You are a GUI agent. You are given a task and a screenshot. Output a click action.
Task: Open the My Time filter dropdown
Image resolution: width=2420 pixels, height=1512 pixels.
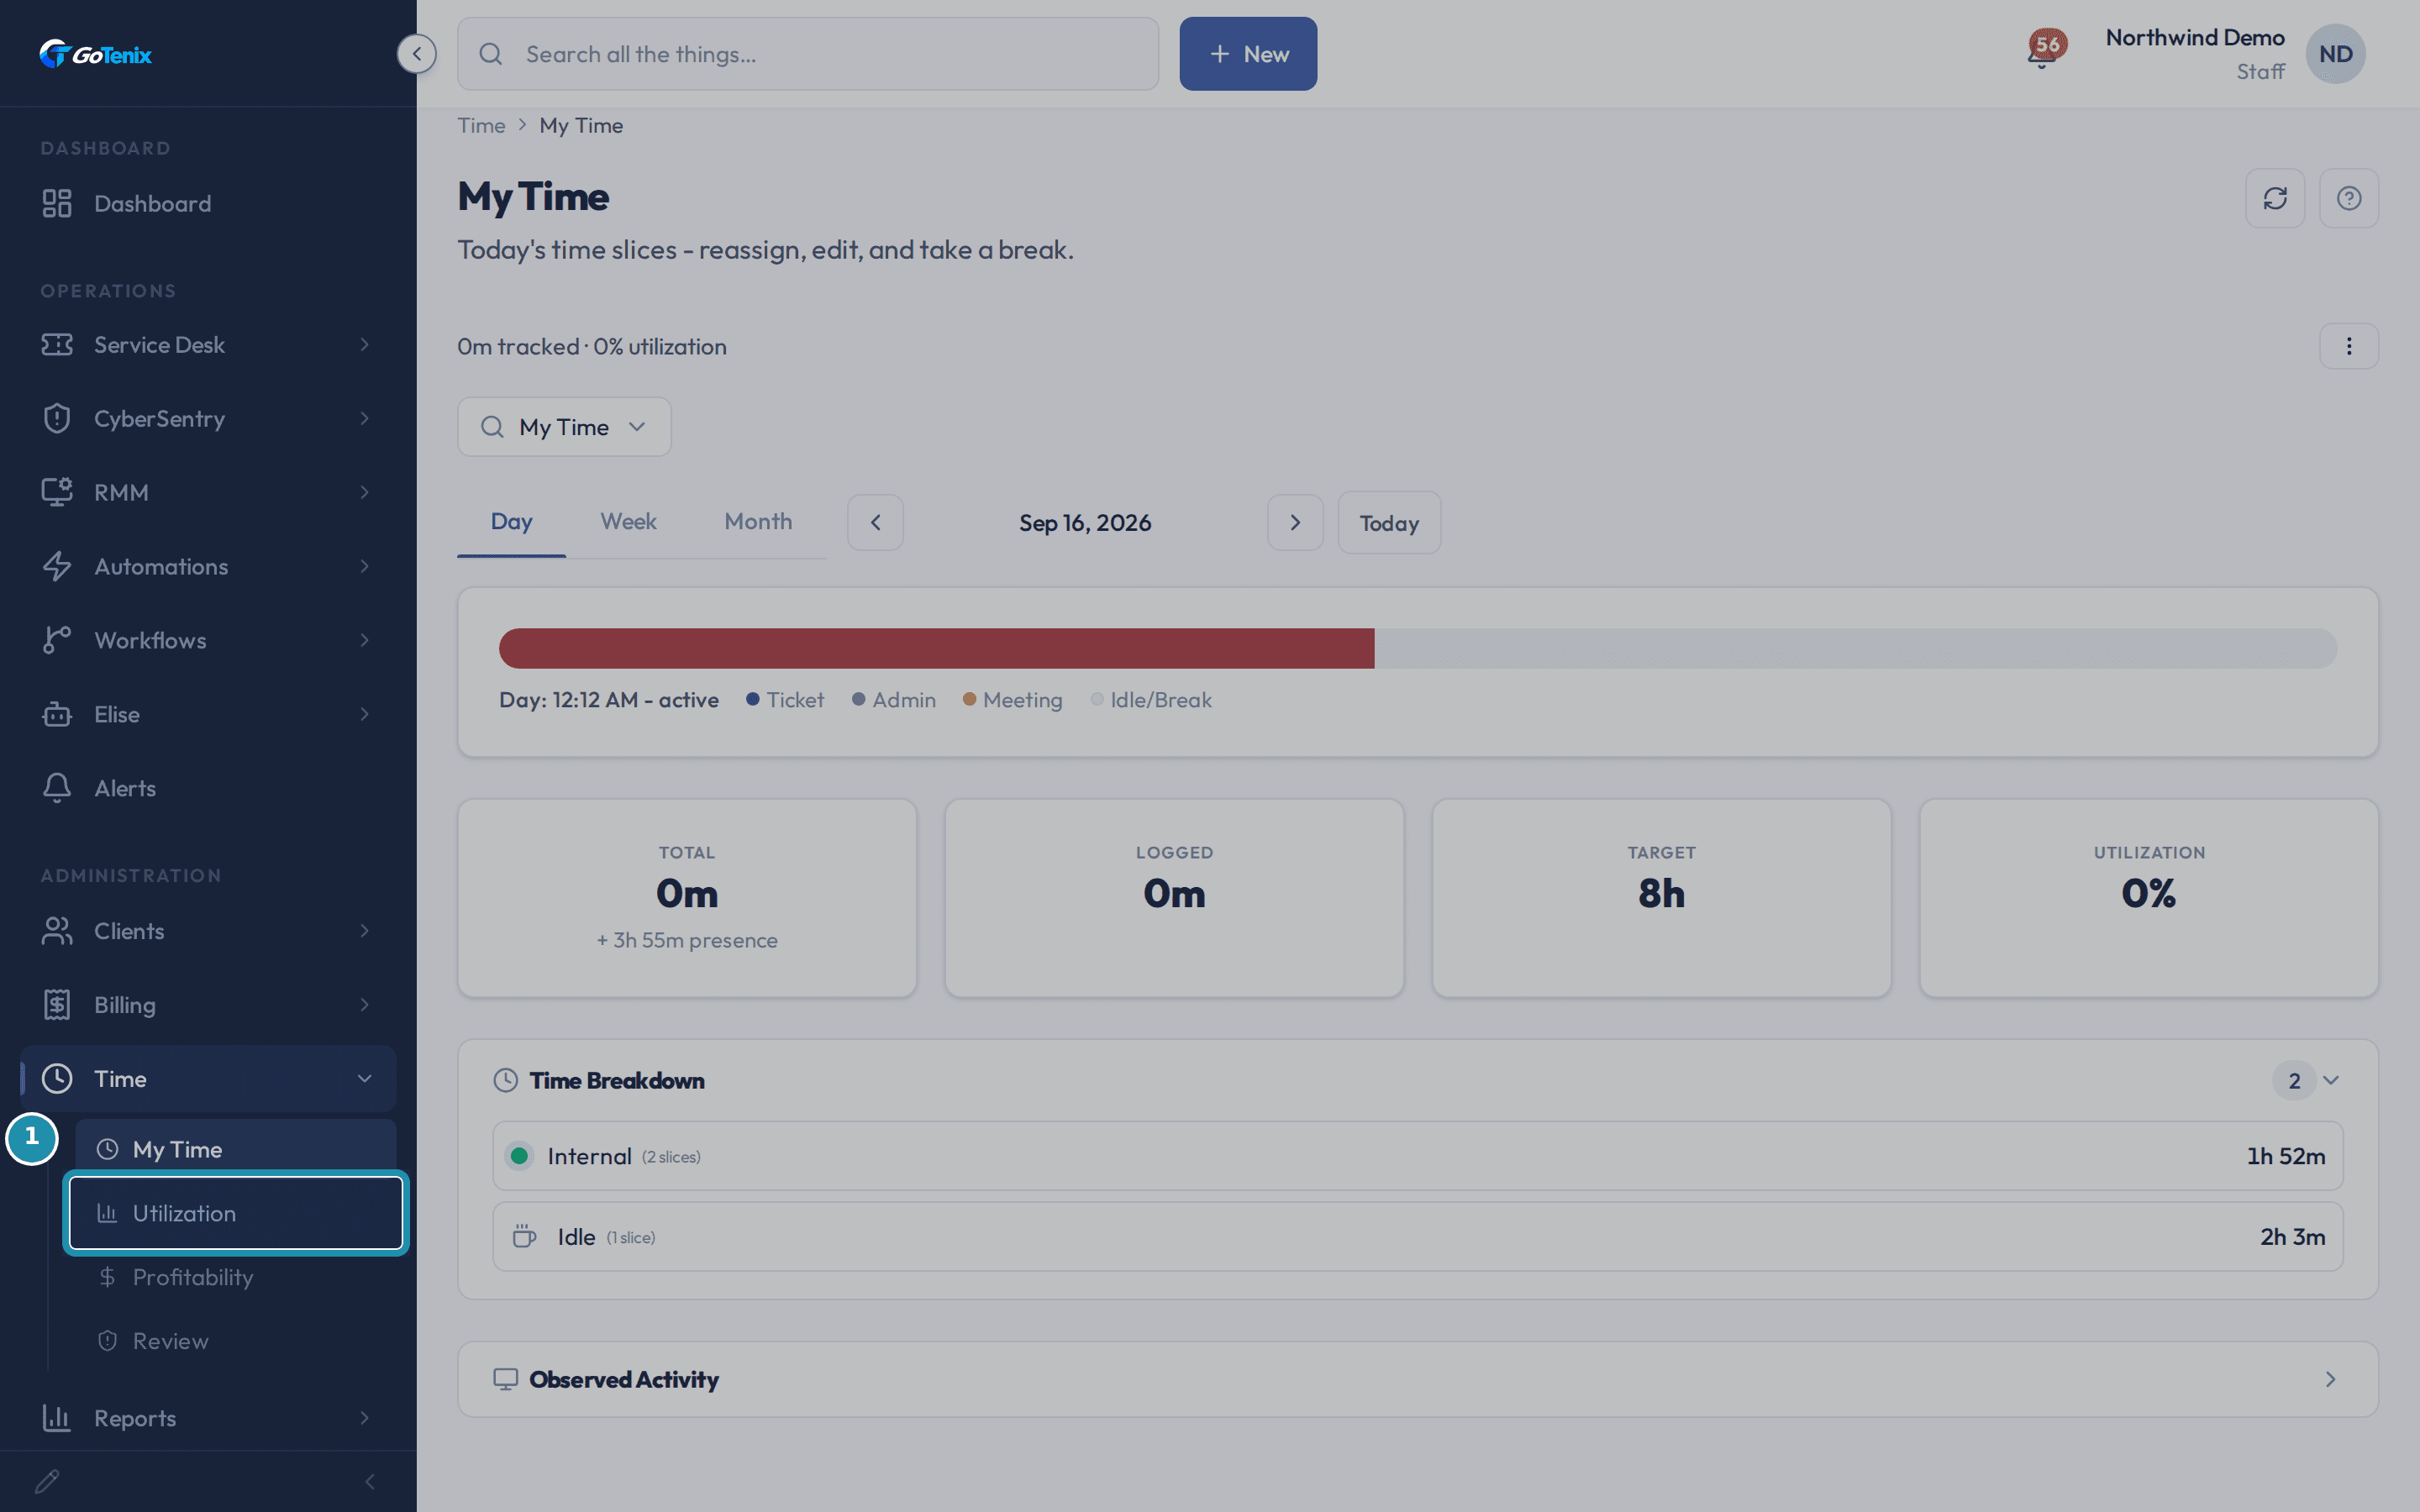564,427
